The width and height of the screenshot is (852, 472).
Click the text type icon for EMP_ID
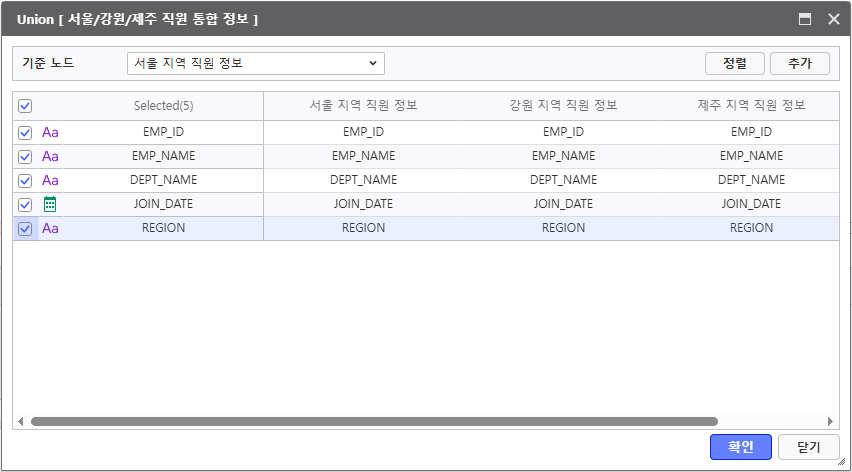50,132
